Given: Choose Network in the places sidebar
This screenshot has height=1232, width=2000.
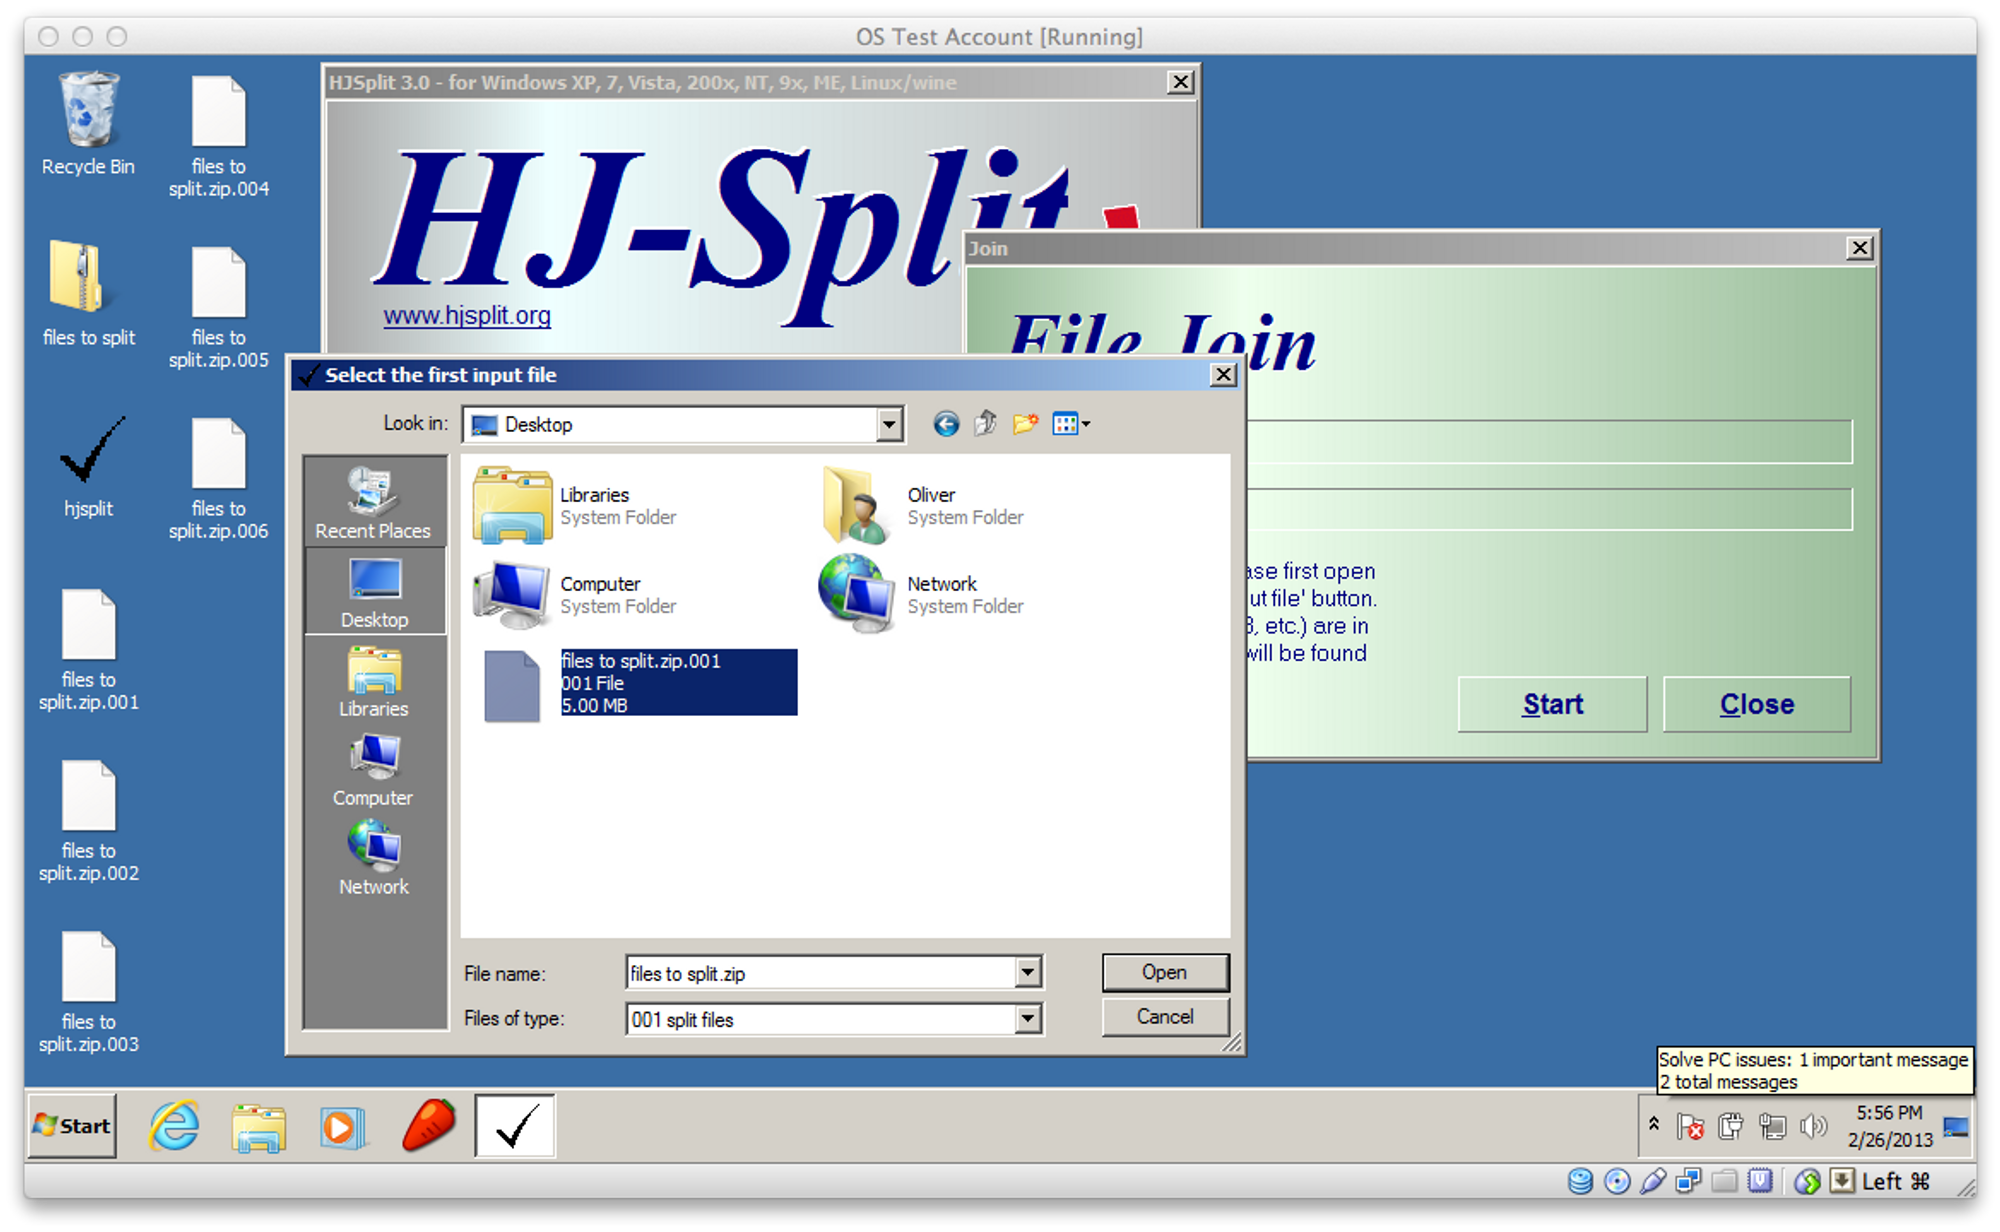Looking at the screenshot, I should pos(373,860).
